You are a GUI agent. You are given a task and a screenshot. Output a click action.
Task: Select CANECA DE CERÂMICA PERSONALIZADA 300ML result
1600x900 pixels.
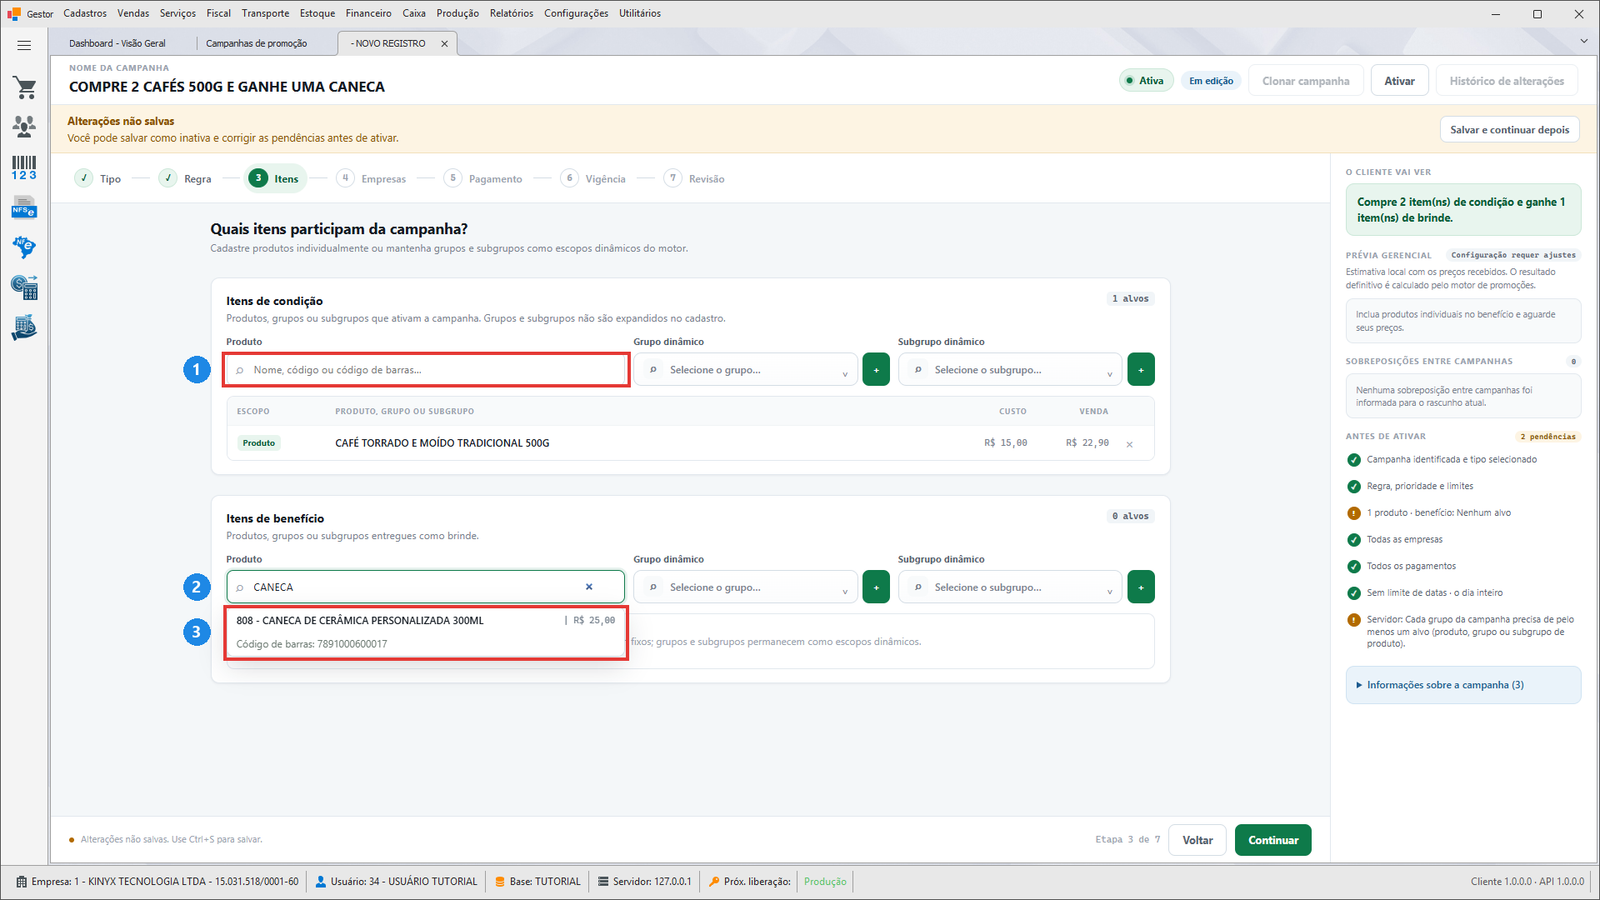click(426, 632)
